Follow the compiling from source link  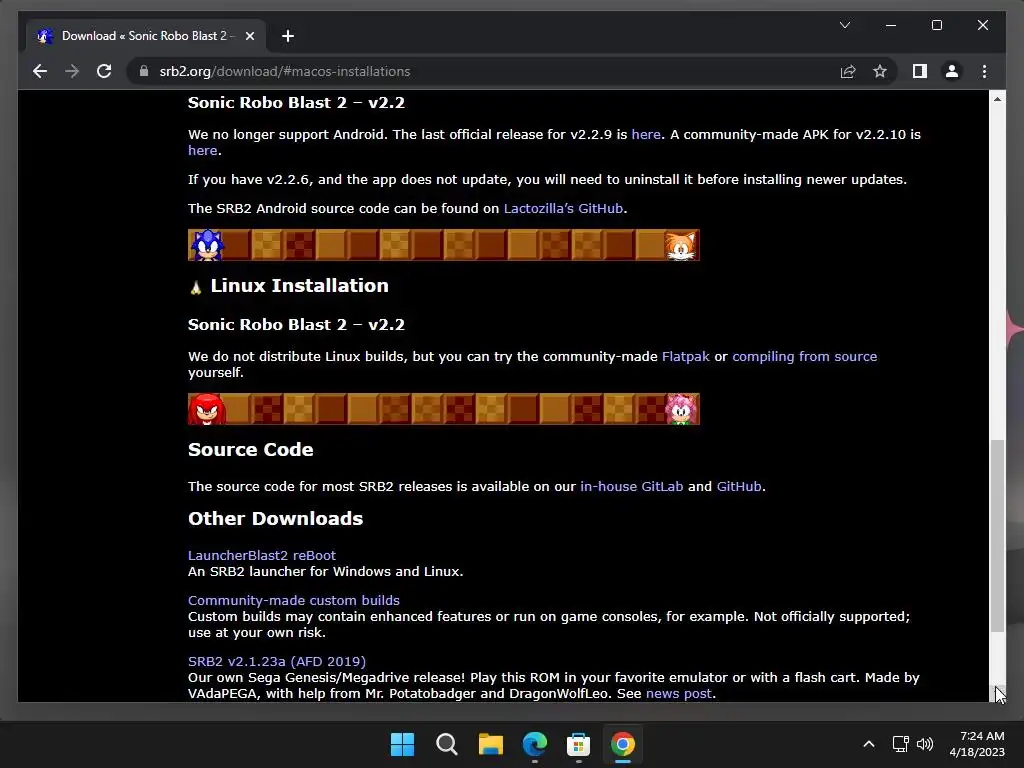pos(805,357)
